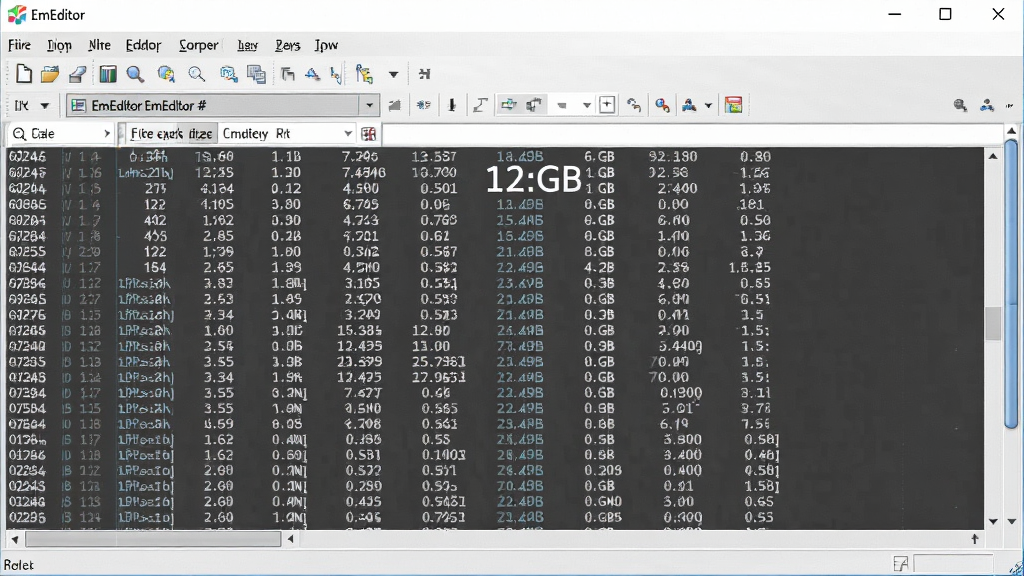The height and width of the screenshot is (576, 1024).
Task: Open the dropdown arrow before the plus button
Action: tap(586, 106)
